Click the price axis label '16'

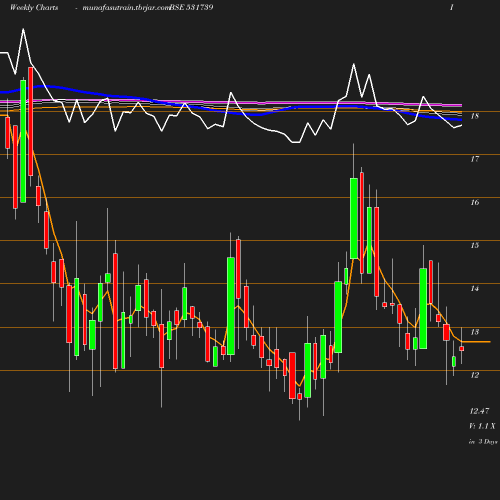pyautogui.click(x=475, y=202)
